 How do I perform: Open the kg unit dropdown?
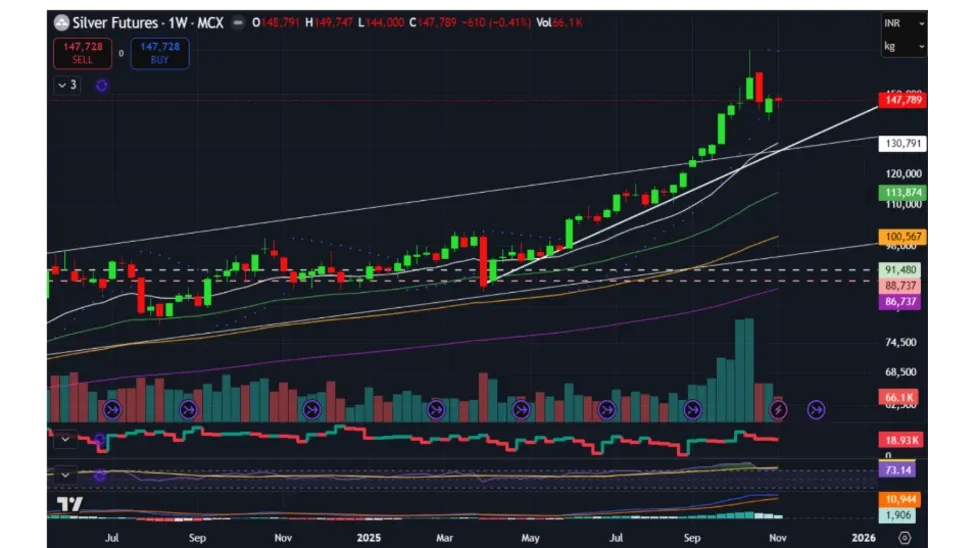point(904,47)
